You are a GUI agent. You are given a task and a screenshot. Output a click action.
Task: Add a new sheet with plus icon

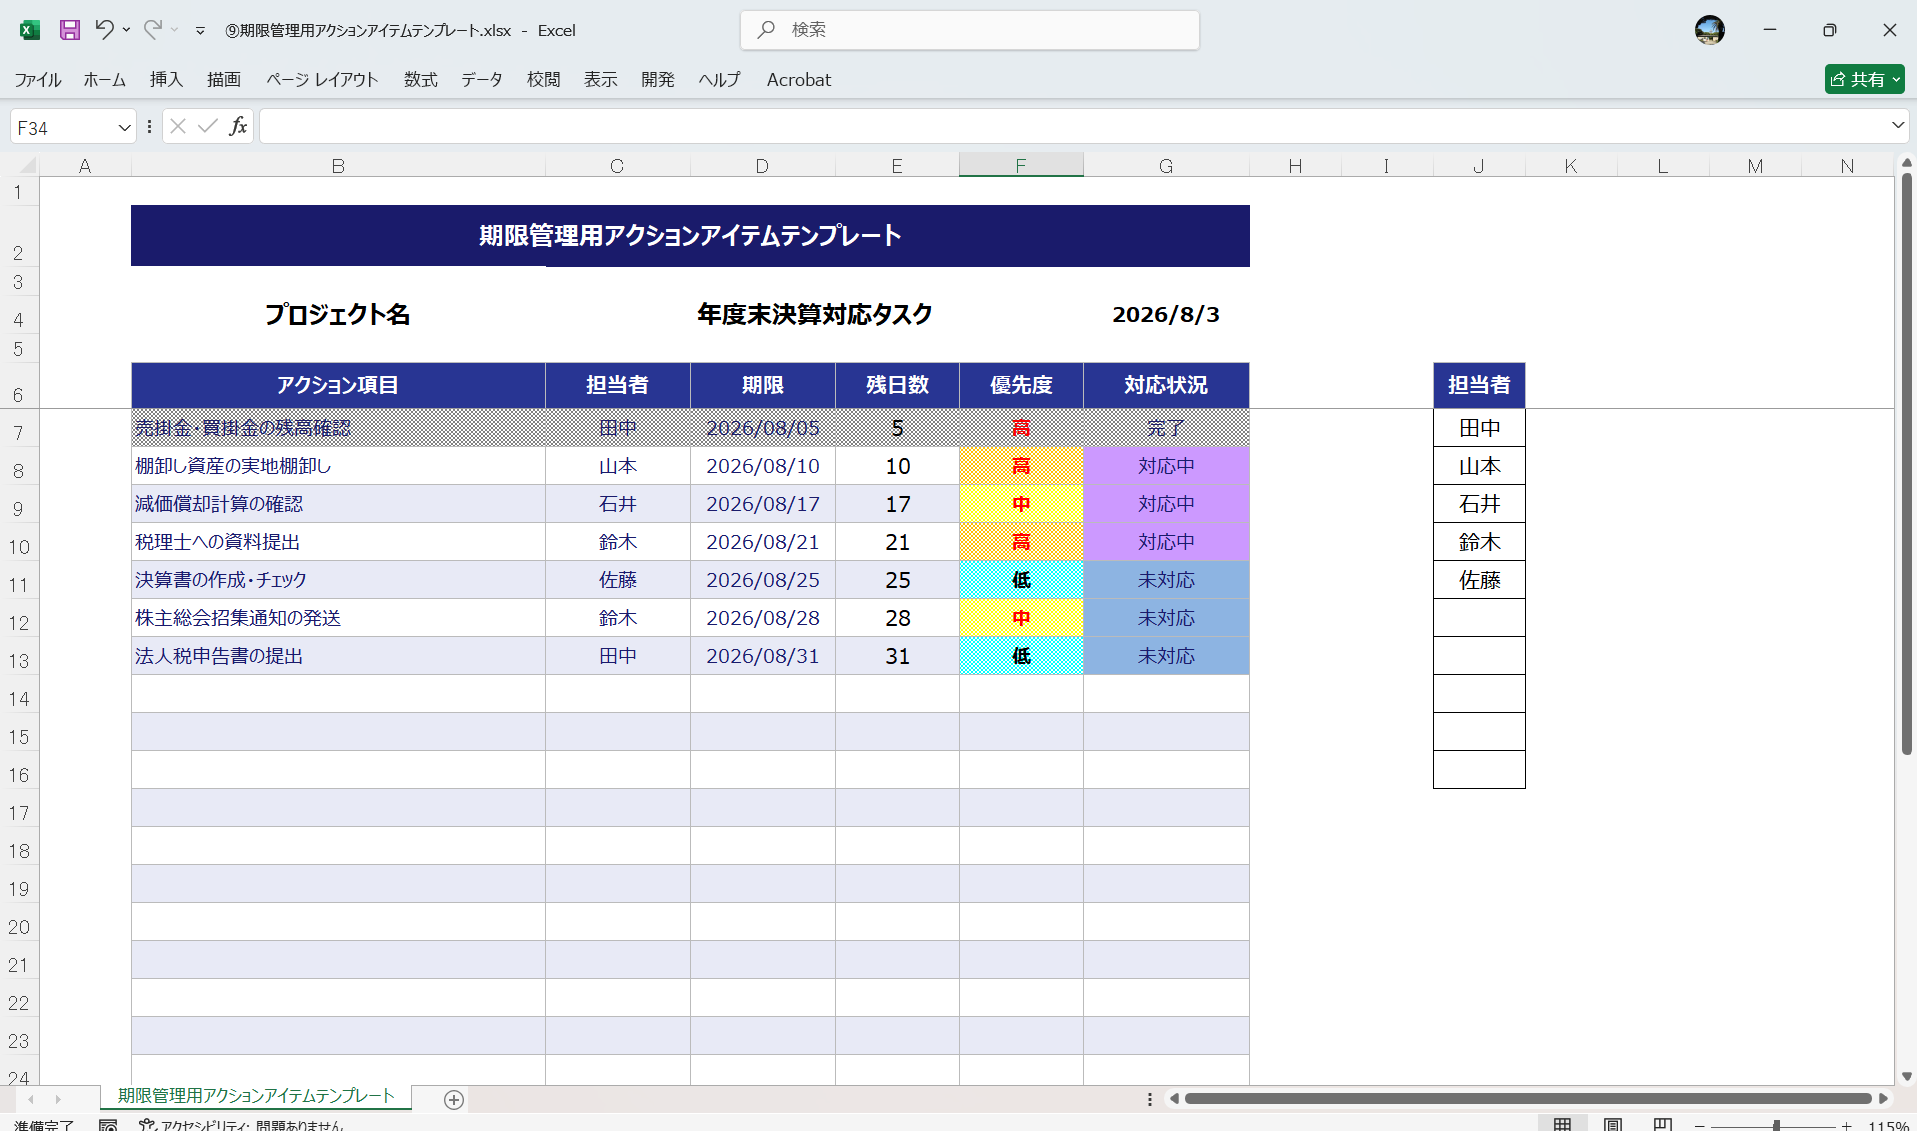click(x=453, y=1099)
